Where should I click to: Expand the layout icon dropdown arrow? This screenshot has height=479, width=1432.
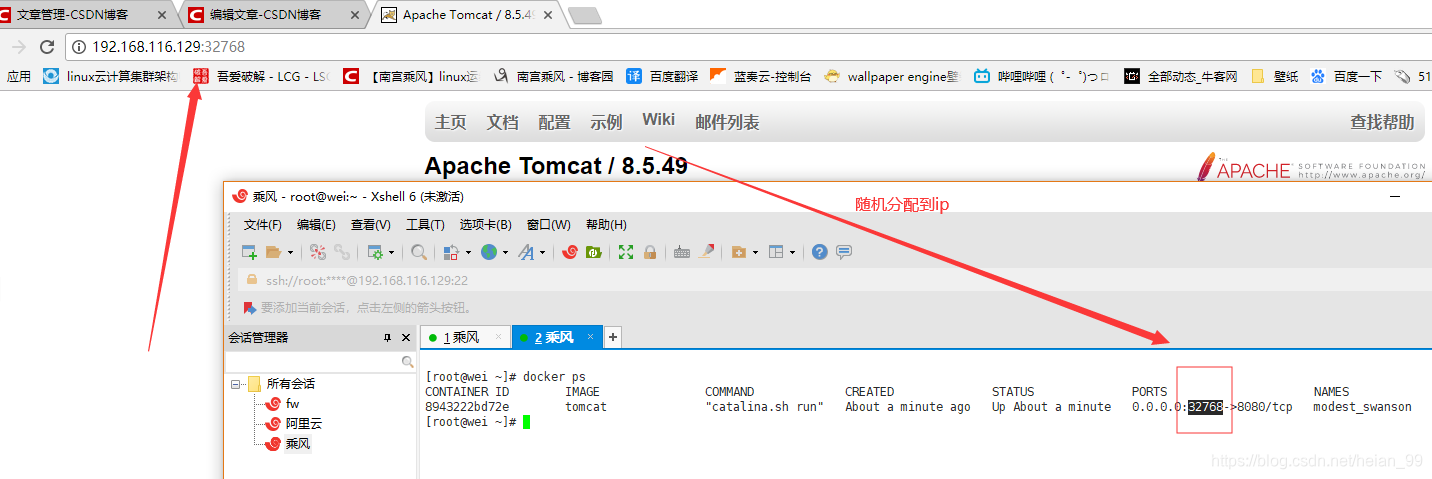[792, 252]
